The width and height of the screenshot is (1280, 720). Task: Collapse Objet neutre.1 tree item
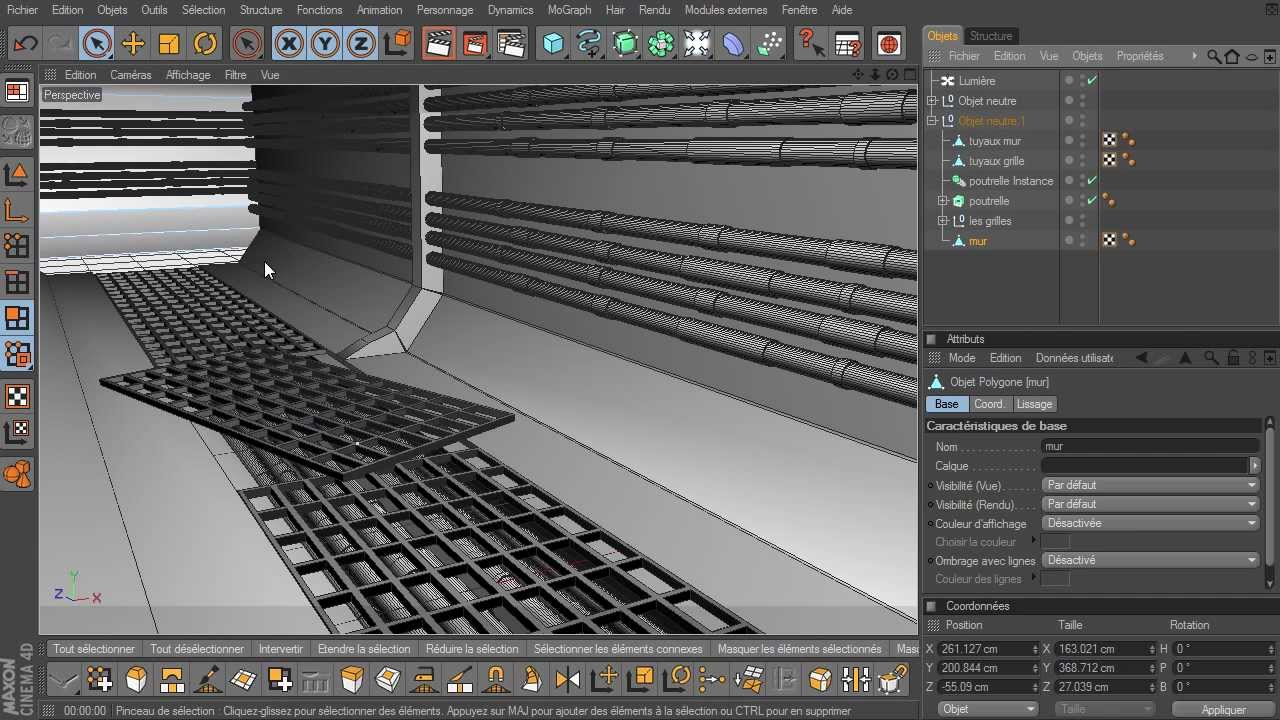coord(932,121)
